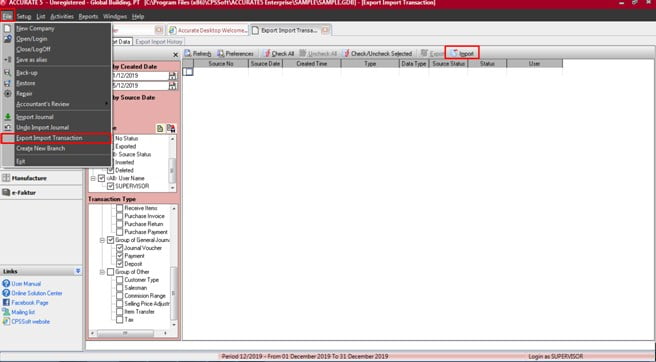Collapse the Group of General Journal node

point(102,240)
